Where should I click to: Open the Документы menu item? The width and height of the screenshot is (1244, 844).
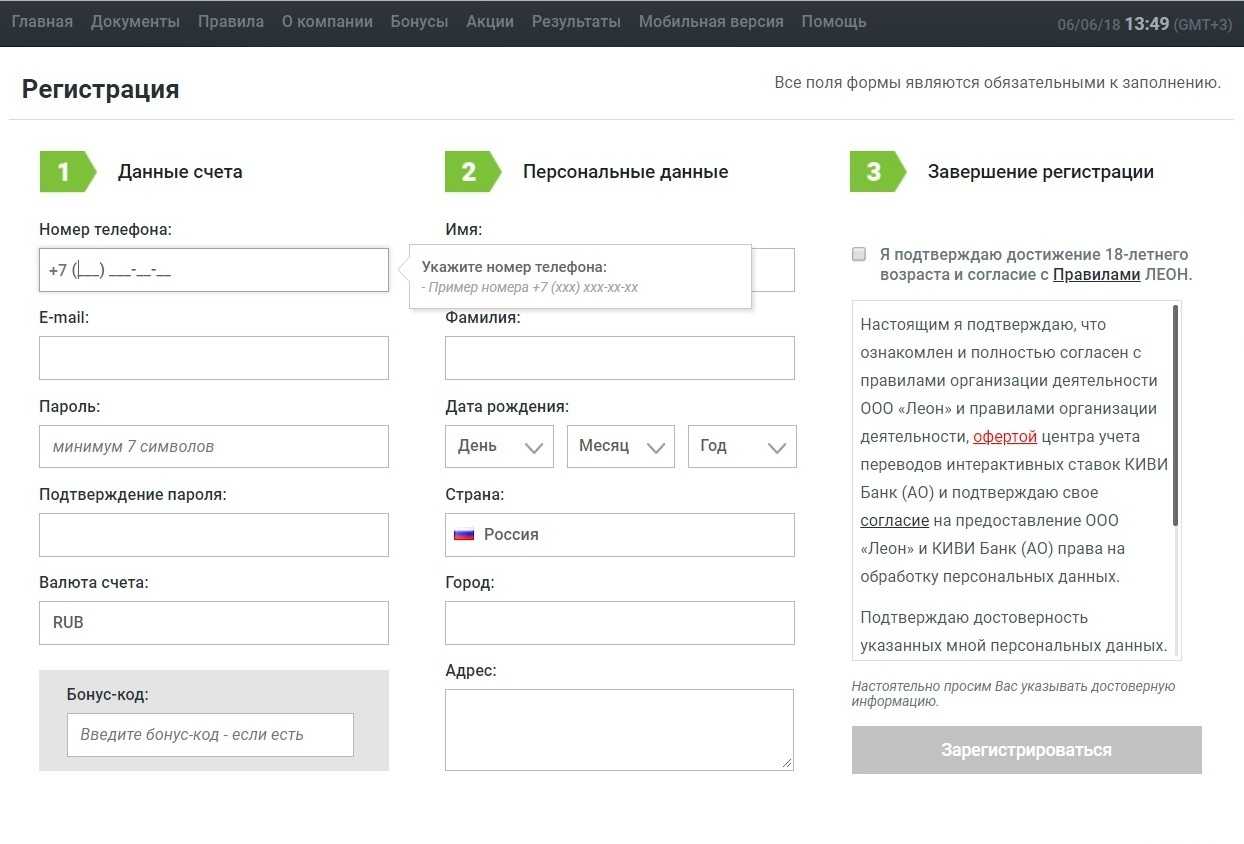click(x=135, y=22)
